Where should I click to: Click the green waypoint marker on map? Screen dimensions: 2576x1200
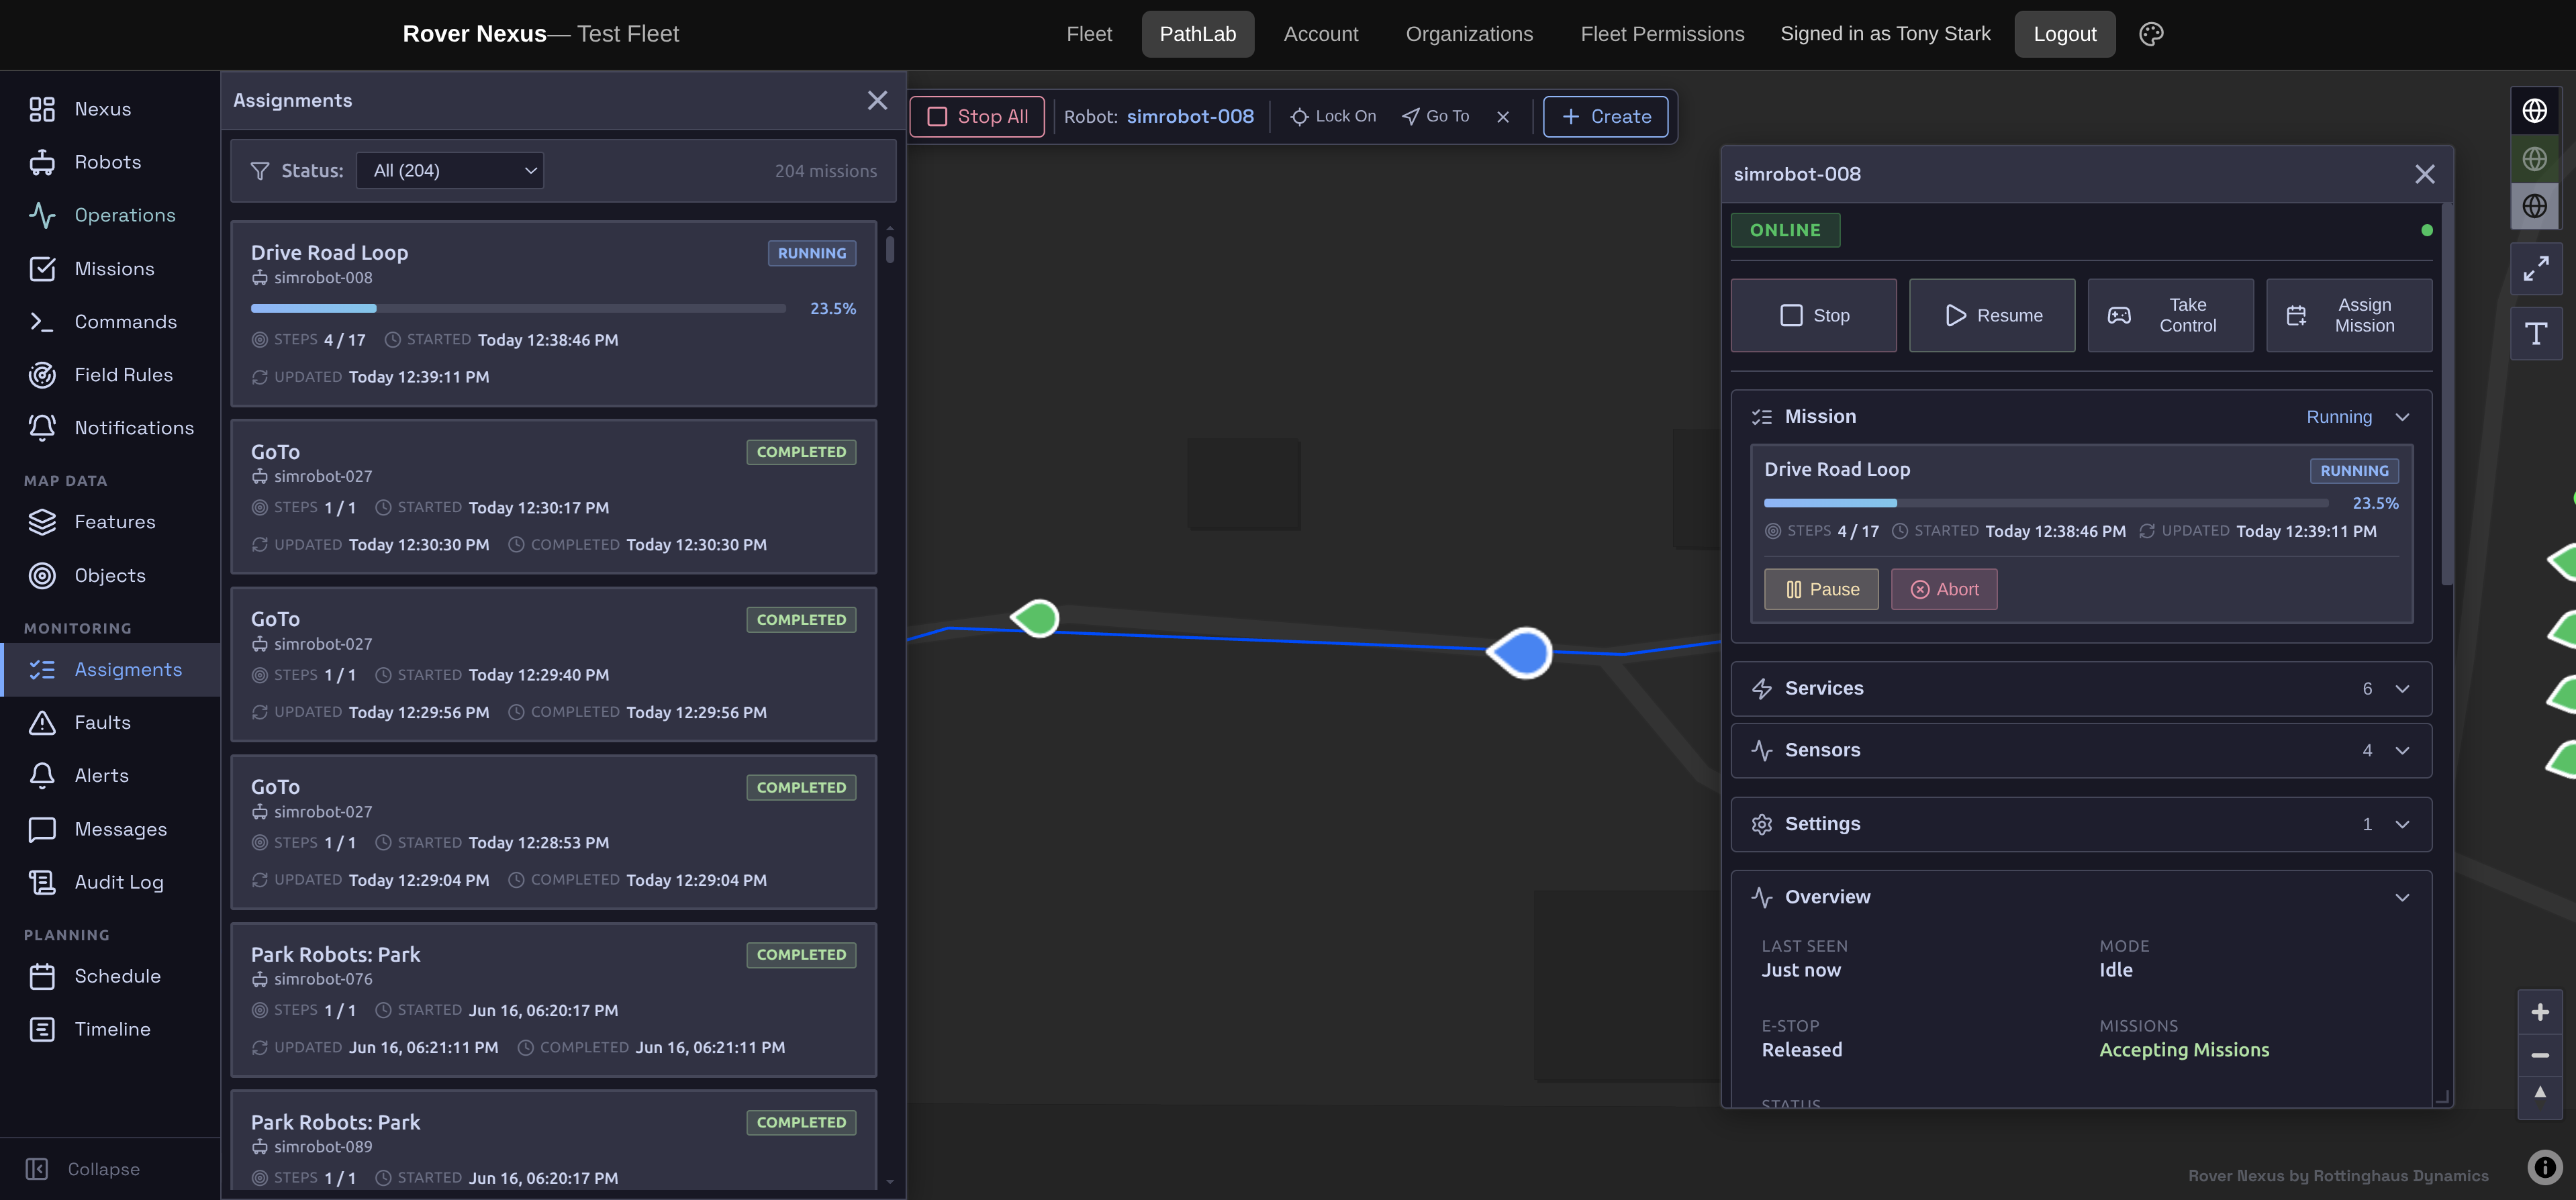1036,618
